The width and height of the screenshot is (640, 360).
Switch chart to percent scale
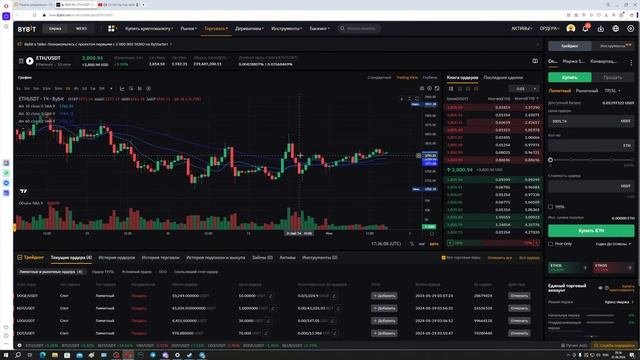[x=412, y=244]
